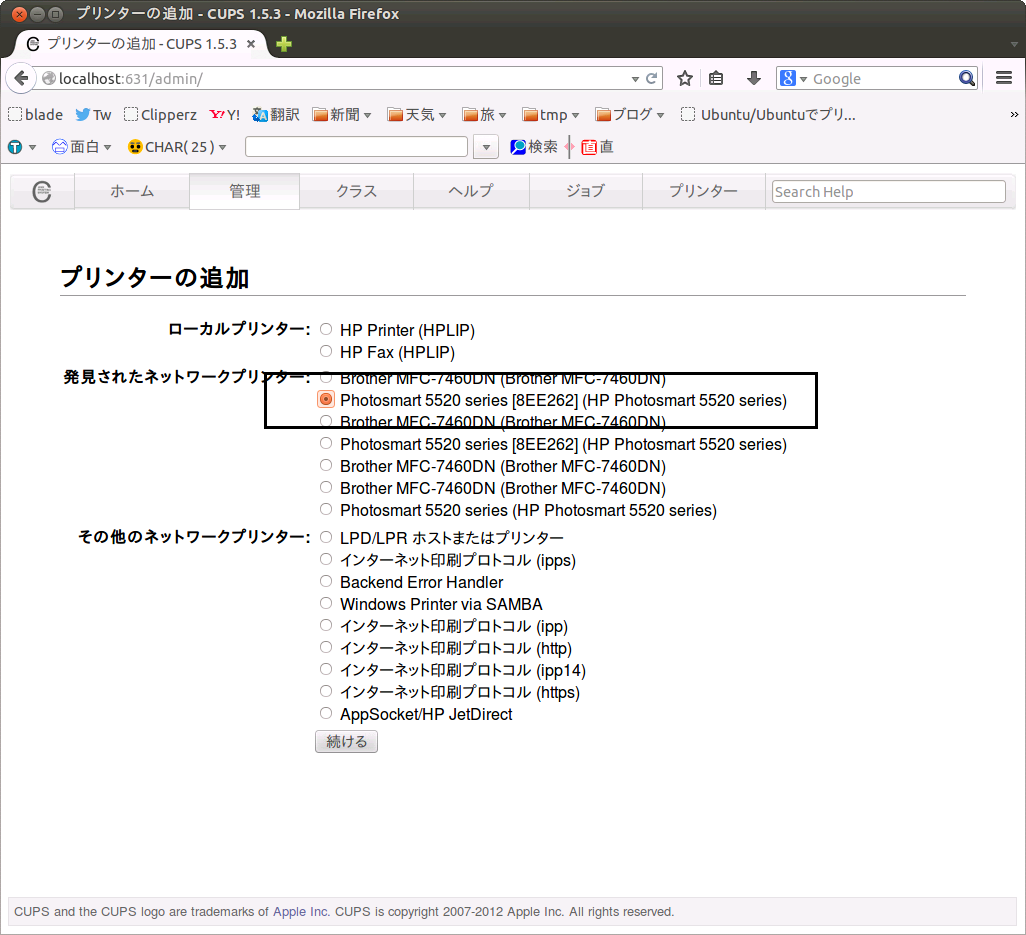Select インターネット印刷プロトコル (ipp14) option
1026x935 pixels.
[326, 669]
